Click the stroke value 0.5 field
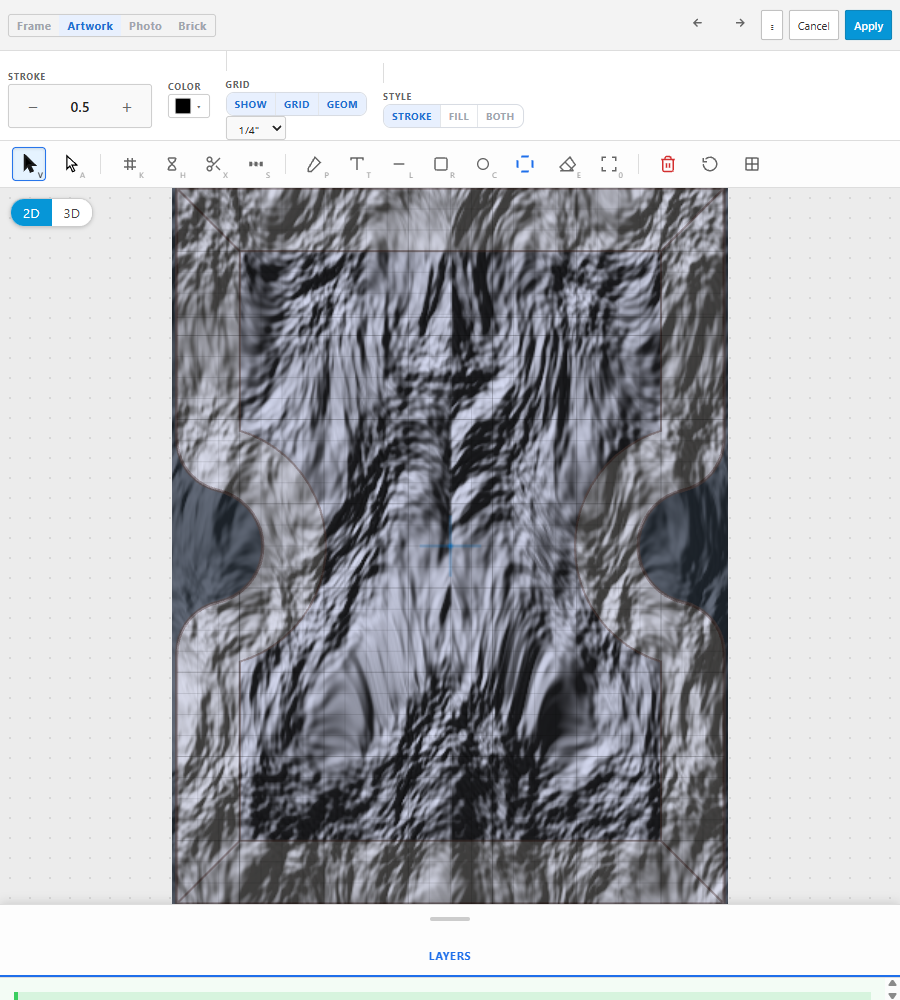Screen dimensions: 900x1000 coord(80,107)
